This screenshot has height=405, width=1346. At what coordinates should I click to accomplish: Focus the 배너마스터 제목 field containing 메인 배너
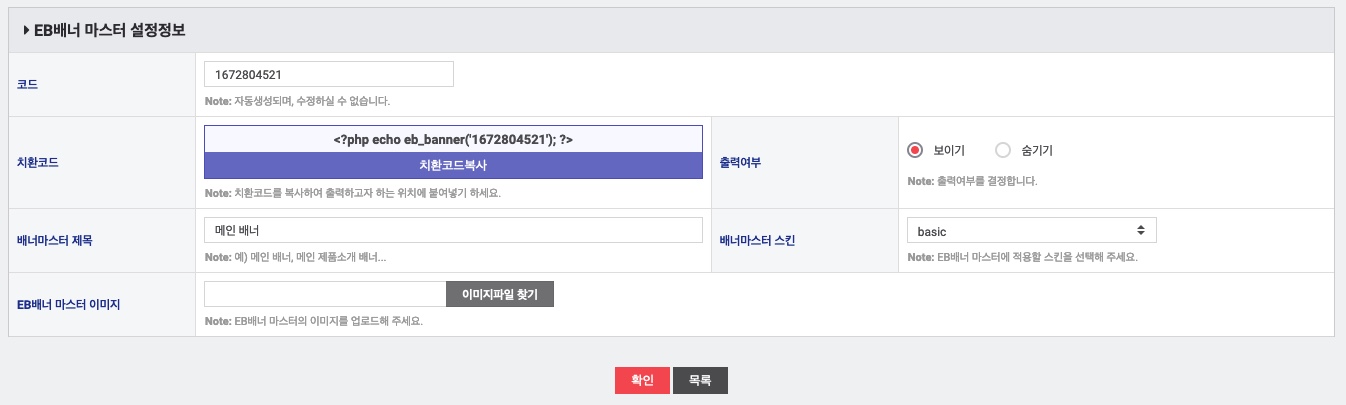point(453,231)
